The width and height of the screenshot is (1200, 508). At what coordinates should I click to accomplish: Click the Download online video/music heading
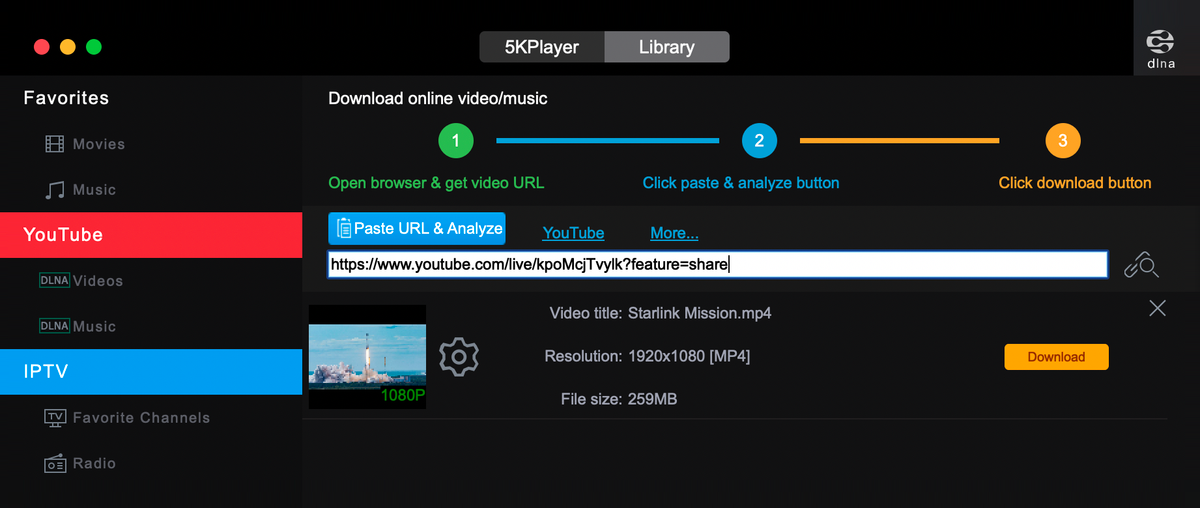click(x=438, y=99)
